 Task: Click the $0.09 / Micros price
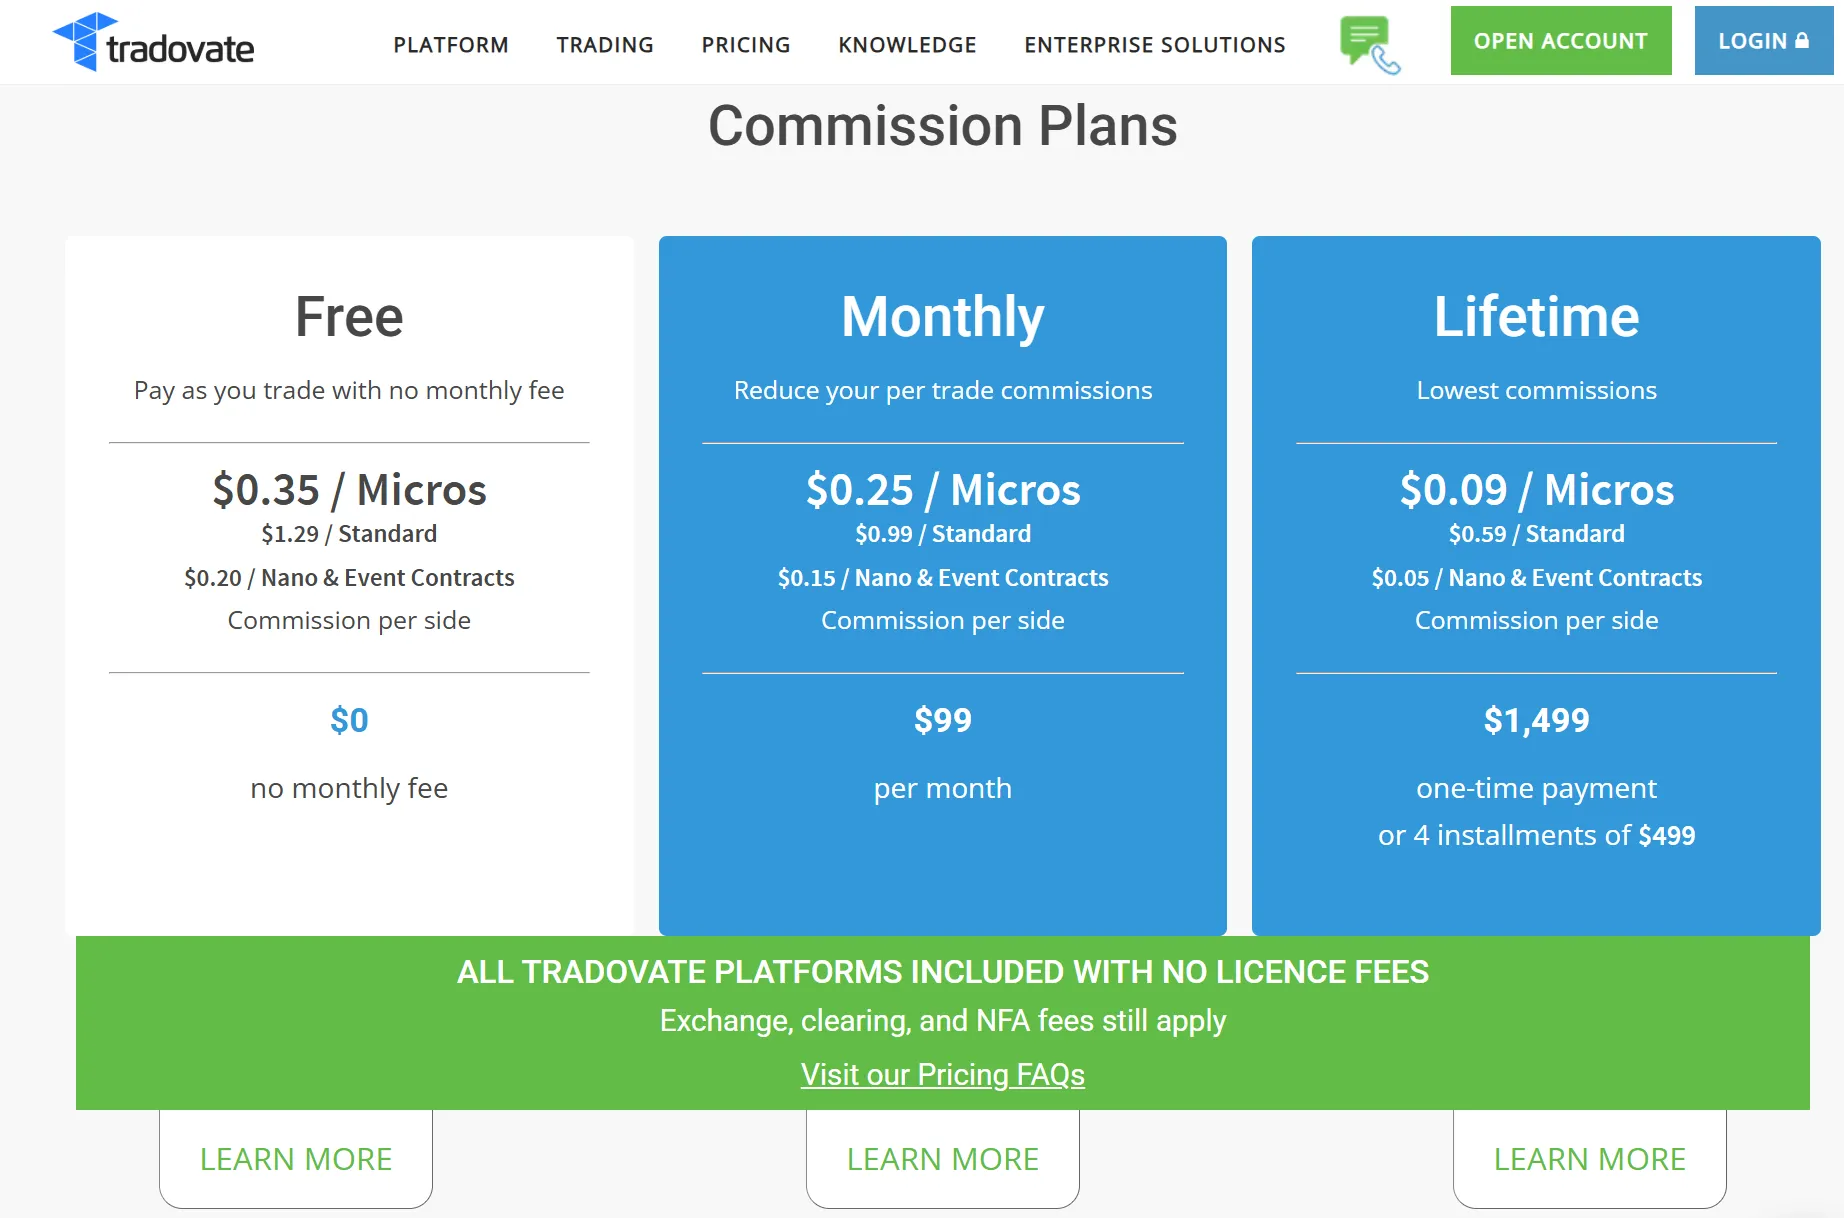1537,490
